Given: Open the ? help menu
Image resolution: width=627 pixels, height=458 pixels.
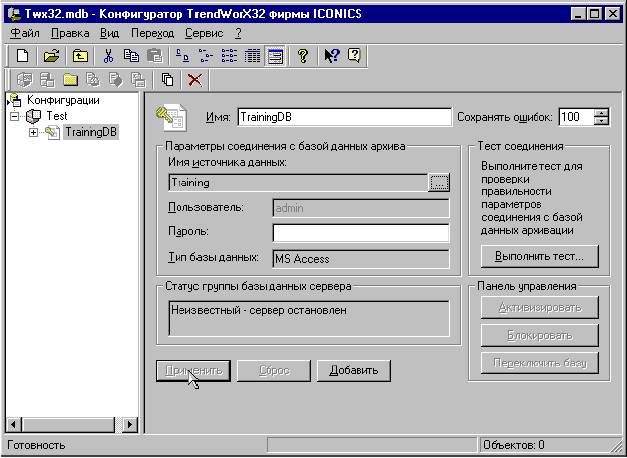Looking at the screenshot, I should 238,33.
